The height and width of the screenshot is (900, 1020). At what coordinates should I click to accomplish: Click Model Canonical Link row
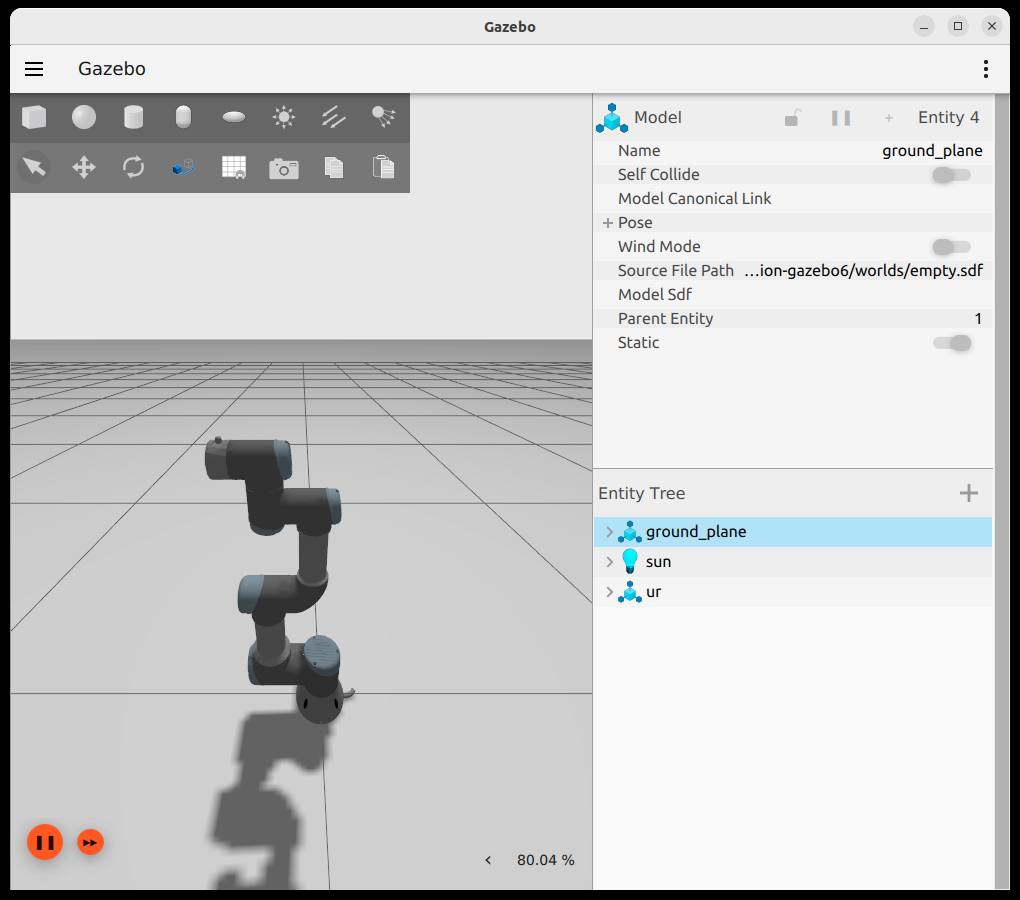[793, 199]
